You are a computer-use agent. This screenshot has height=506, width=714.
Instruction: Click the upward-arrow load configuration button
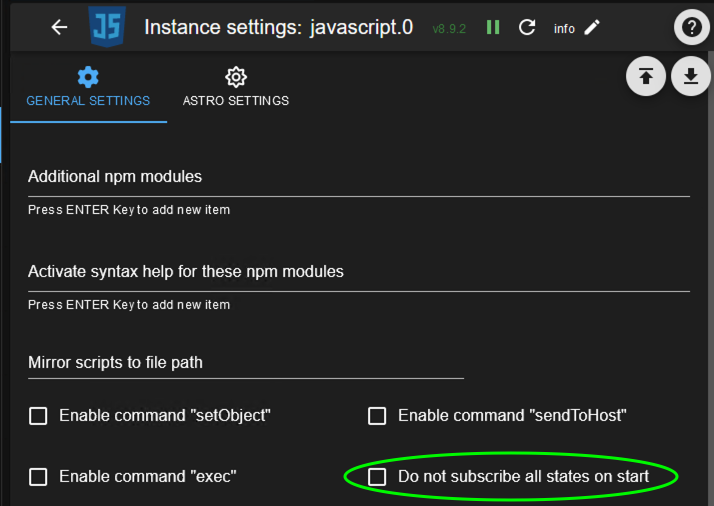(646, 77)
